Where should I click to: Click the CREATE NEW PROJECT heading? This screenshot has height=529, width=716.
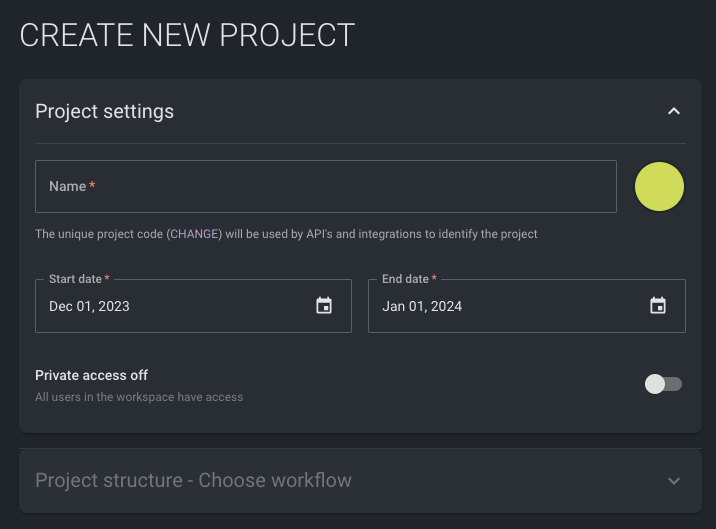tap(187, 34)
